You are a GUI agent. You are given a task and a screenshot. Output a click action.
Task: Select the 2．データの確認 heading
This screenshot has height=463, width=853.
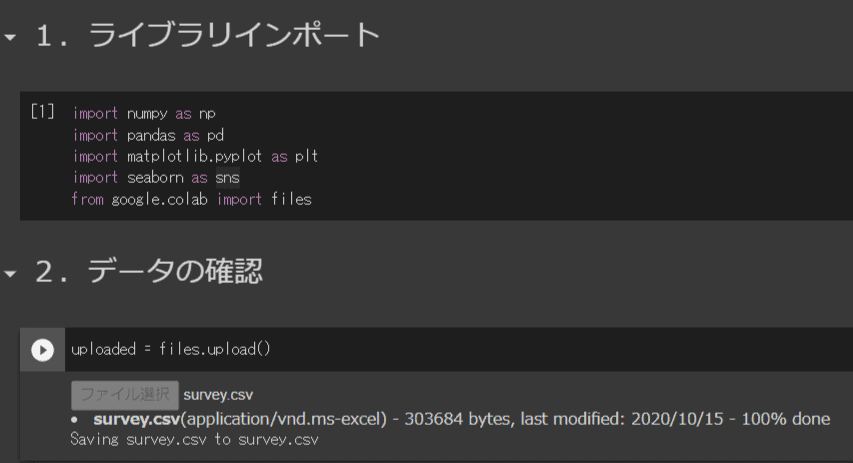pyautogui.click(x=149, y=272)
